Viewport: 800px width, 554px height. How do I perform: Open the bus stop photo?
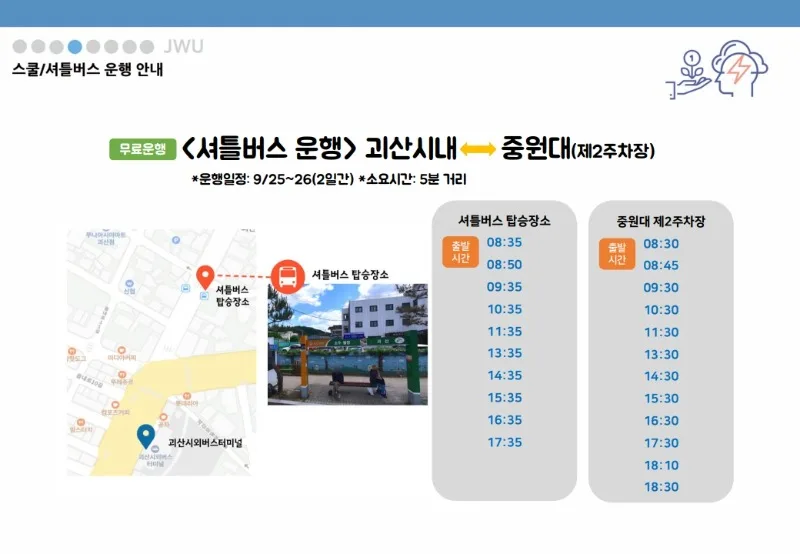tap(347, 344)
